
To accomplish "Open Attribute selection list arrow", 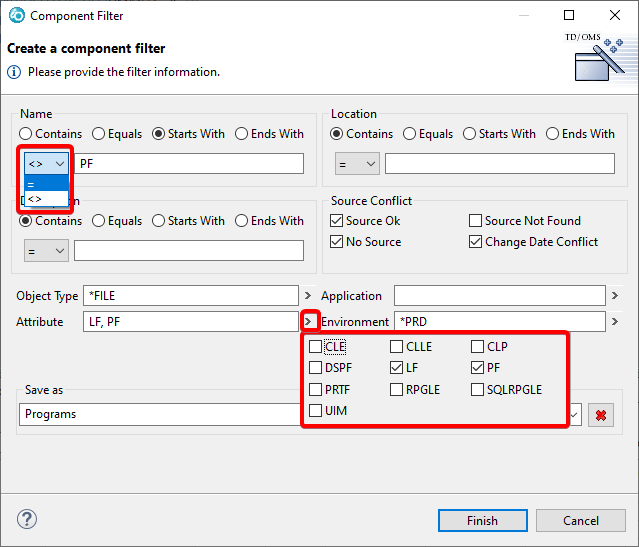I will pos(308,322).
